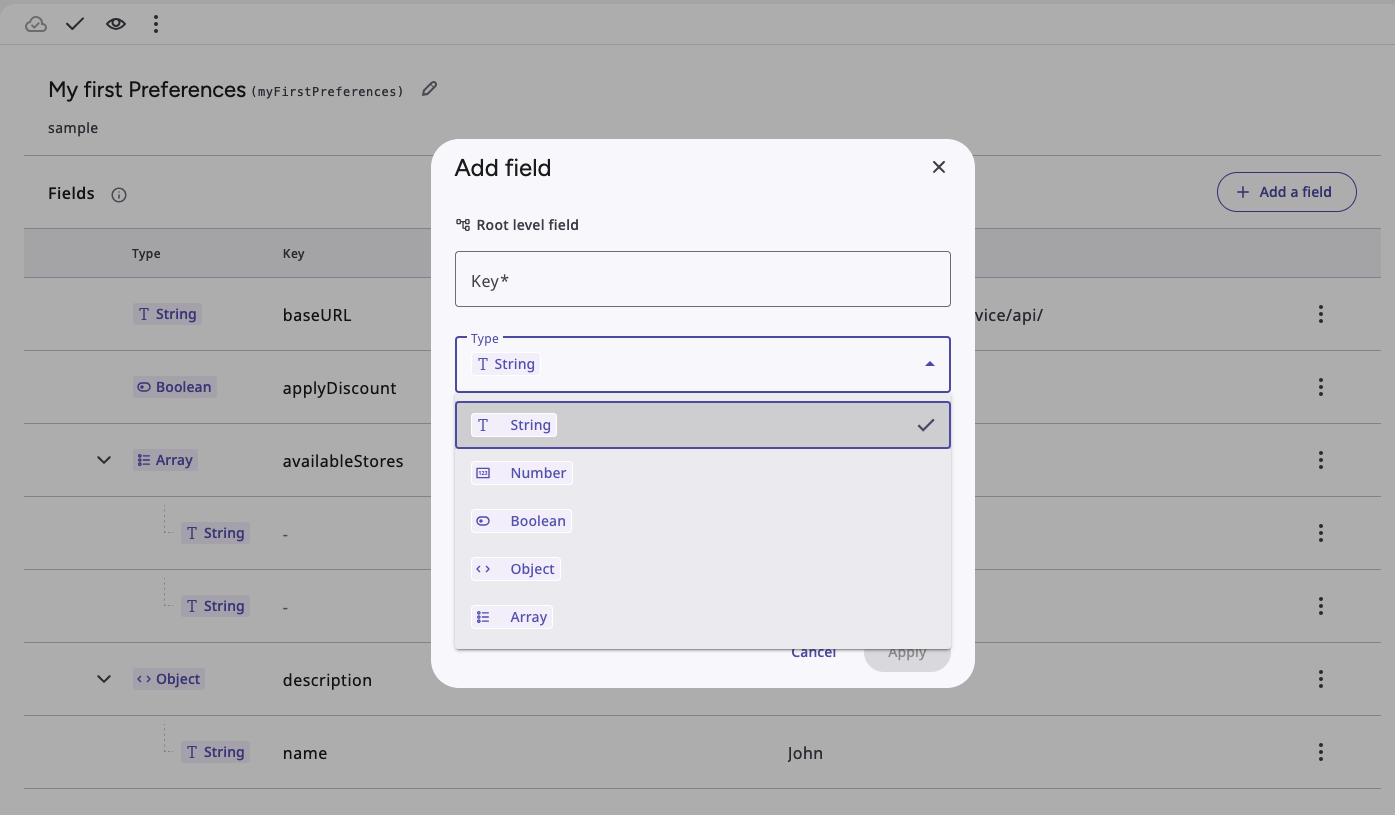
Task: Open row menu for description field
Action: (1321, 680)
